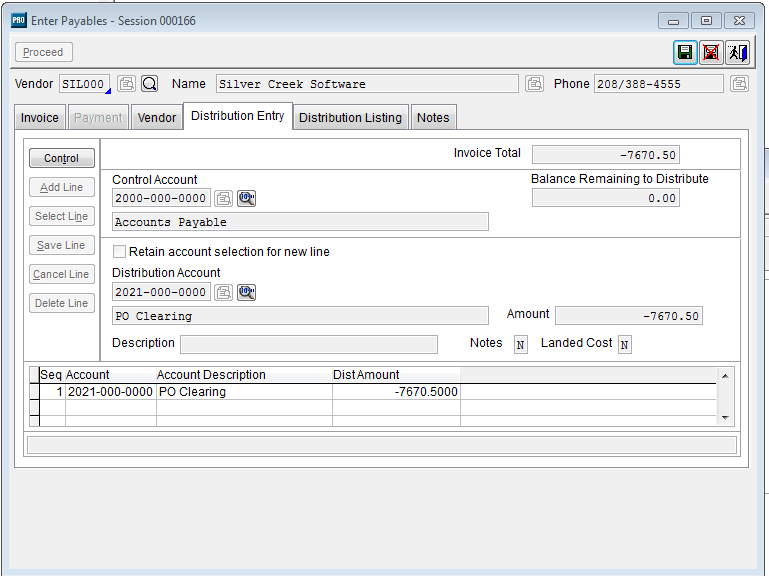
Task: Close the Enter Payables window
Action: coord(739,21)
